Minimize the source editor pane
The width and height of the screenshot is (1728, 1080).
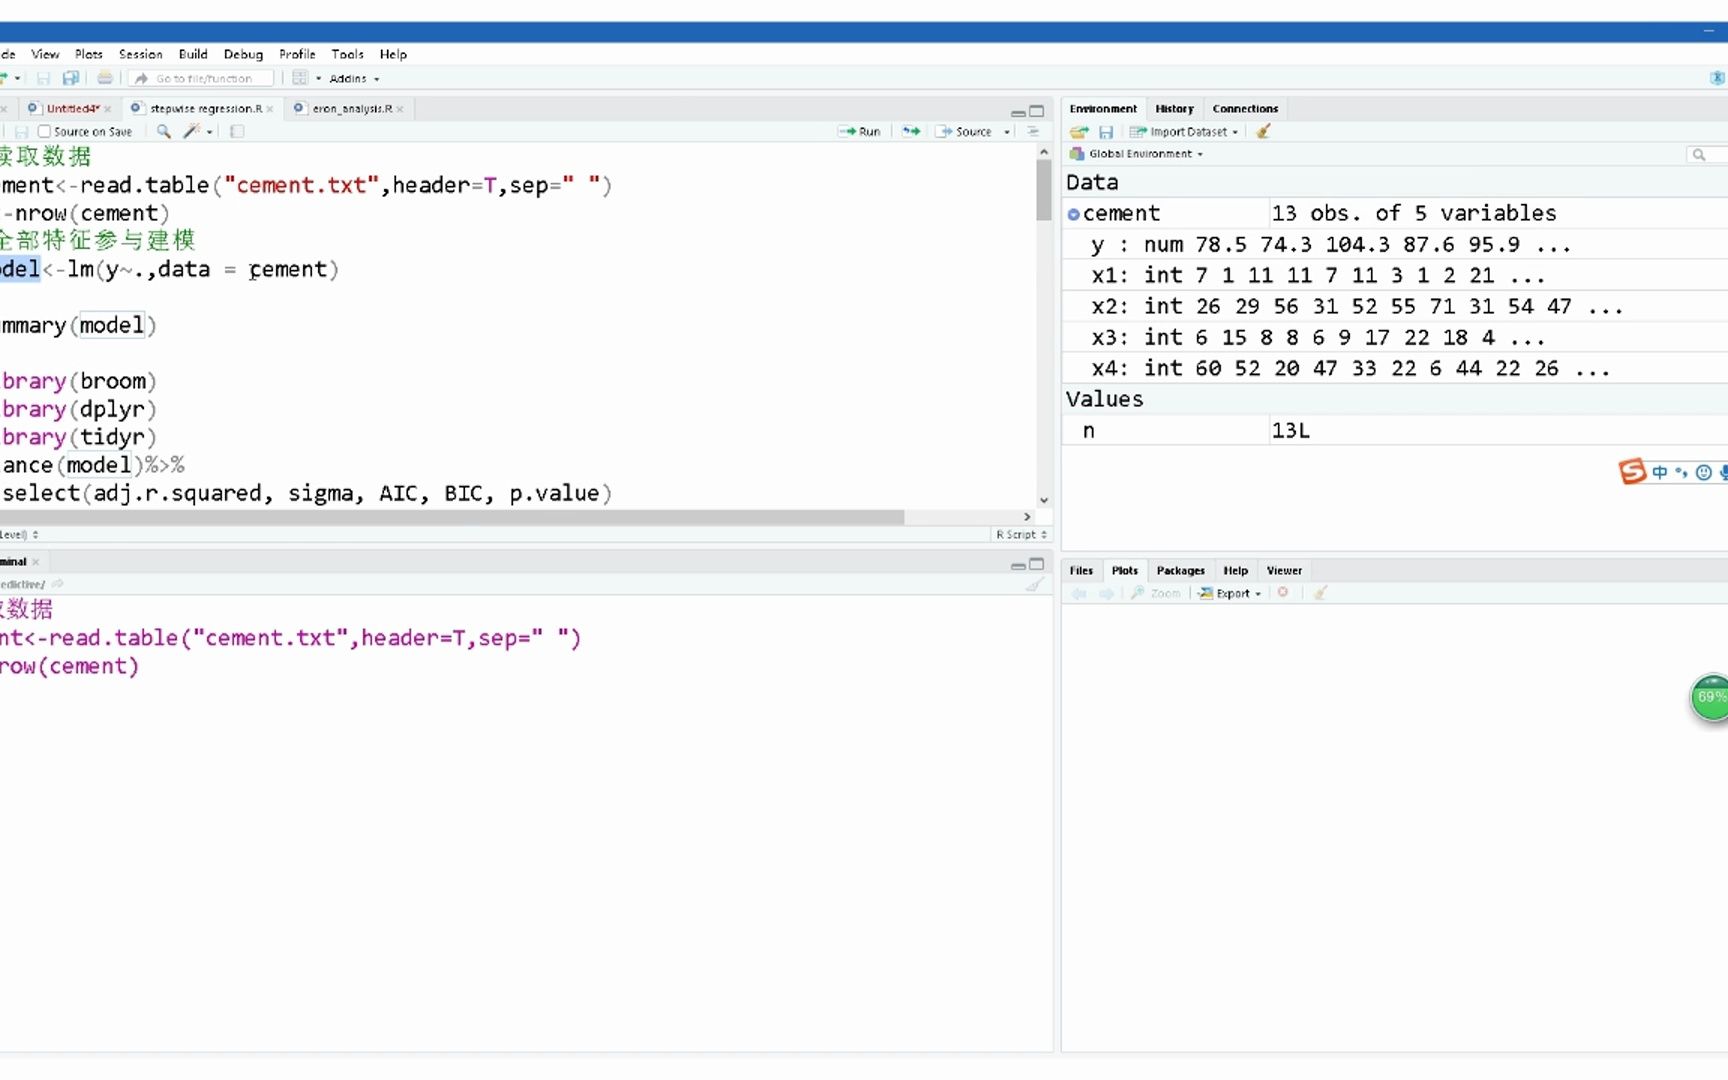point(1018,112)
